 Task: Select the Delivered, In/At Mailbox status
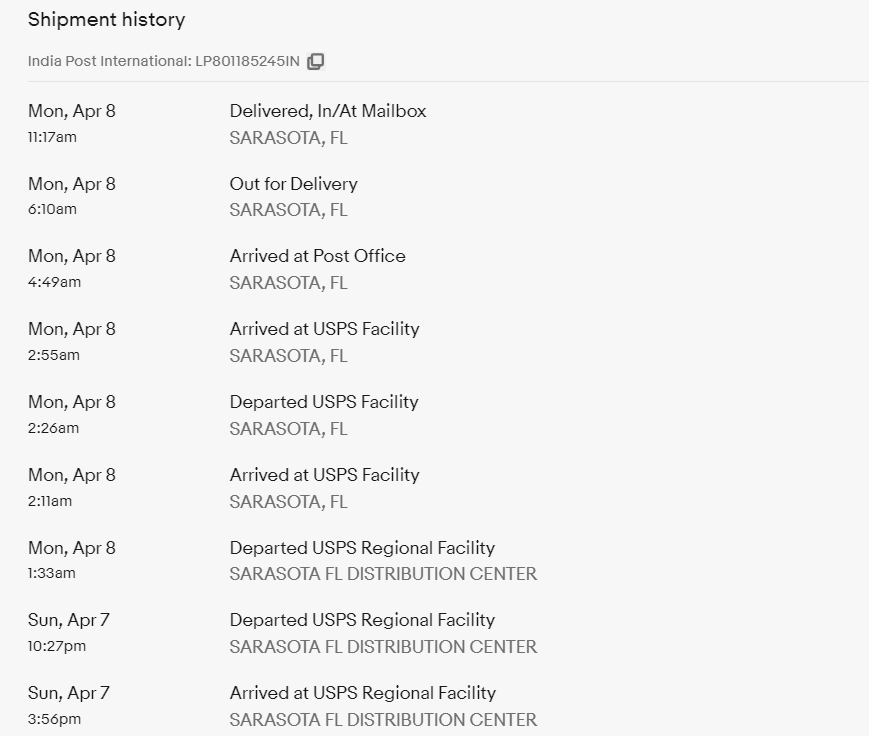(x=328, y=111)
